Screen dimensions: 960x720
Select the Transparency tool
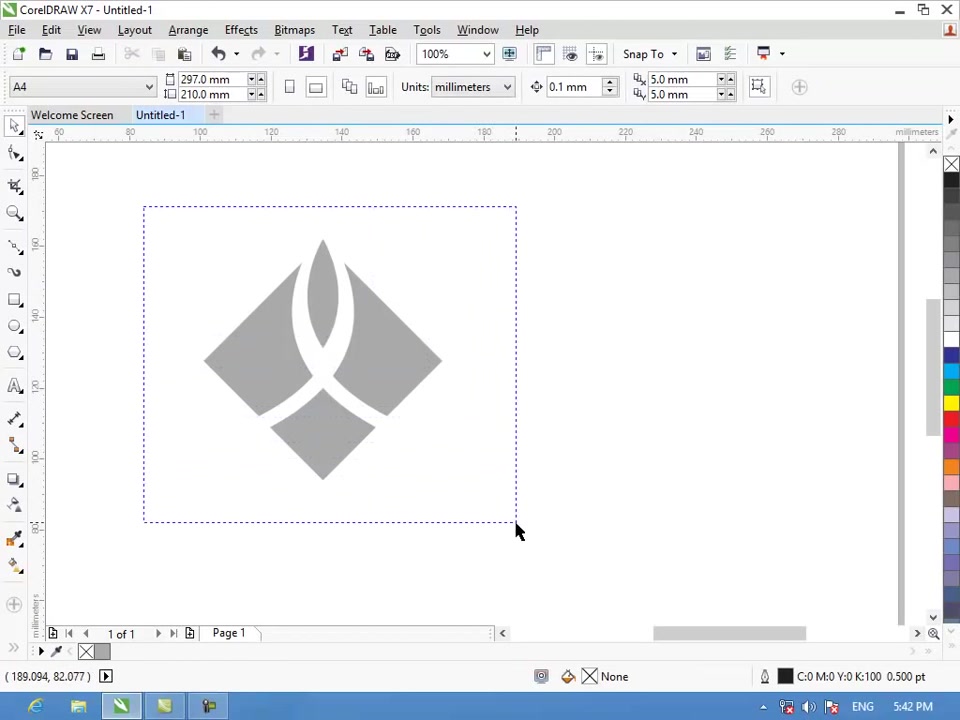14,505
